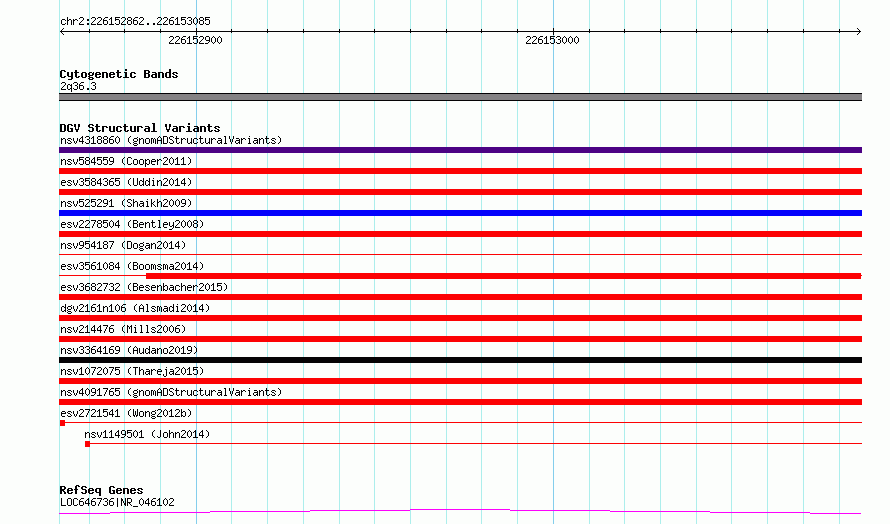Select the black Audano2019 variant bar
The image size is (890, 524).
[460, 360]
